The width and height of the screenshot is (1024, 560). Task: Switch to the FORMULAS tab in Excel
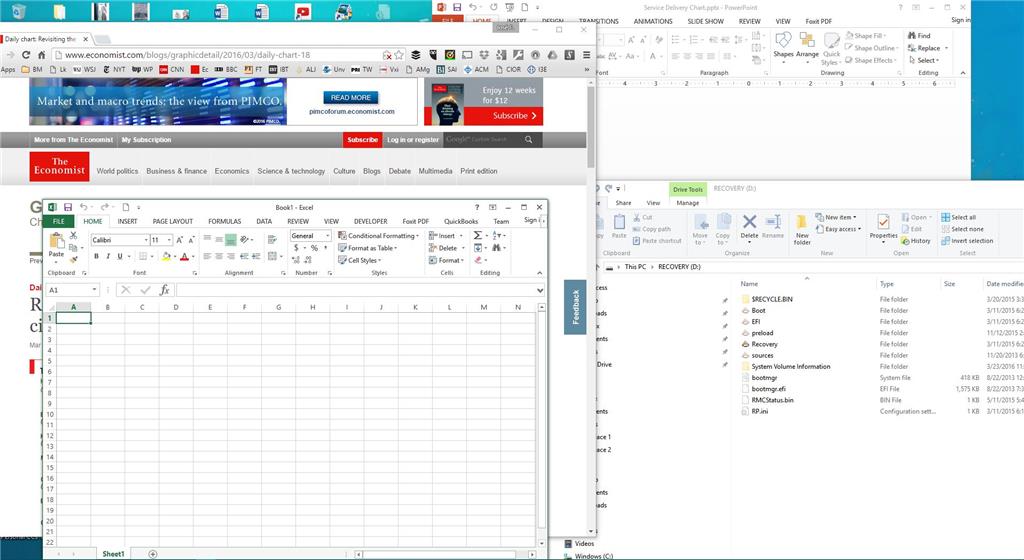click(225, 221)
